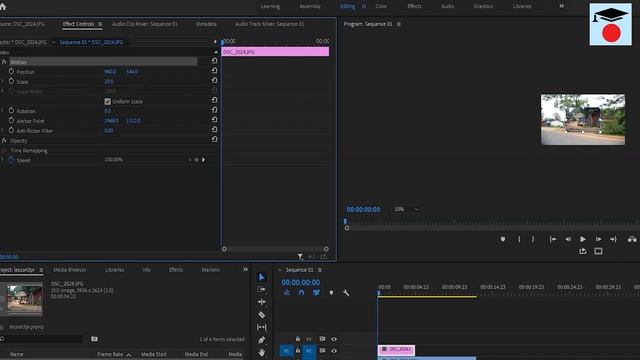The height and width of the screenshot is (360, 640).
Task: Select the Selection tool arrow
Action: (x=262, y=277)
